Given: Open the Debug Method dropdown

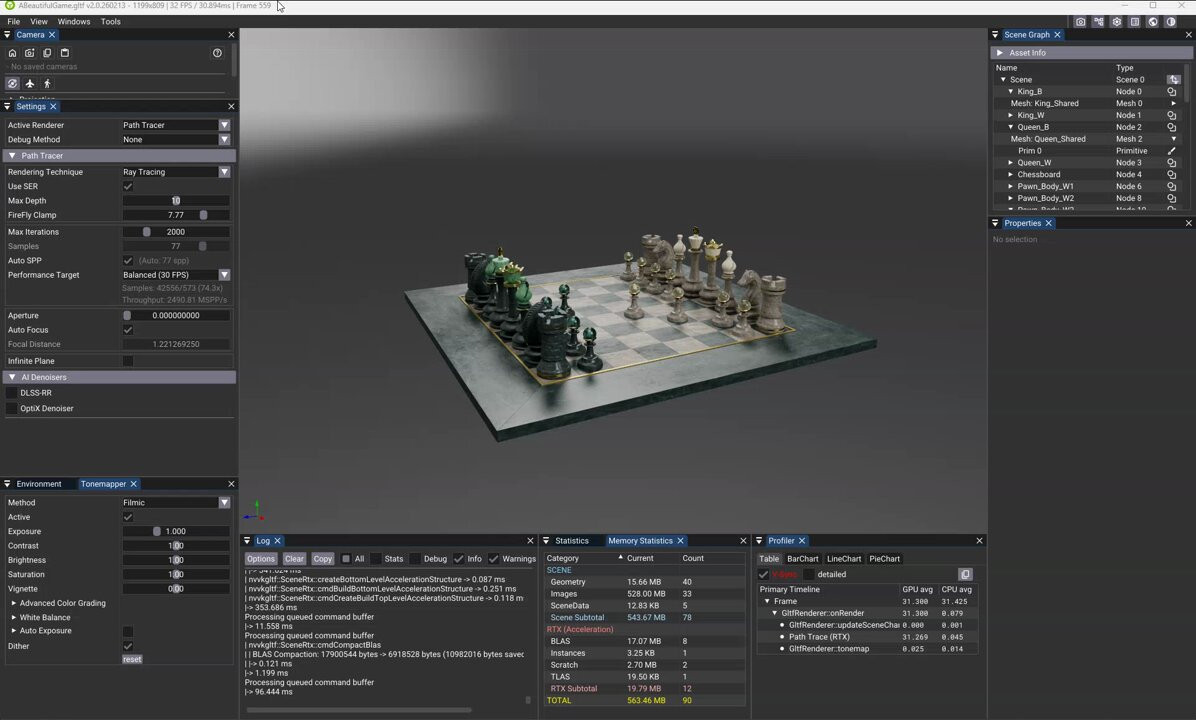Looking at the screenshot, I should (175, 140).
